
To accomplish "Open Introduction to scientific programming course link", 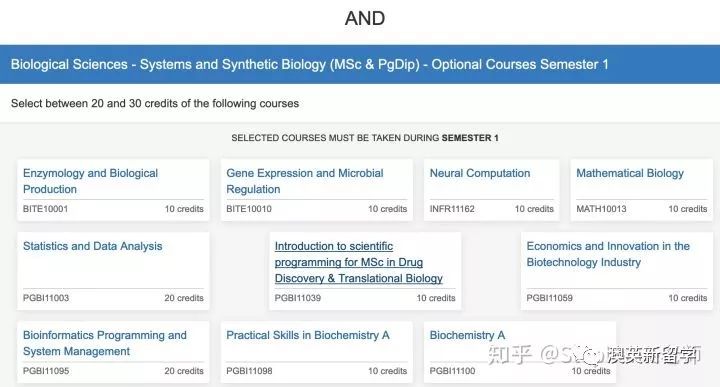I will (x=359, y=262).
